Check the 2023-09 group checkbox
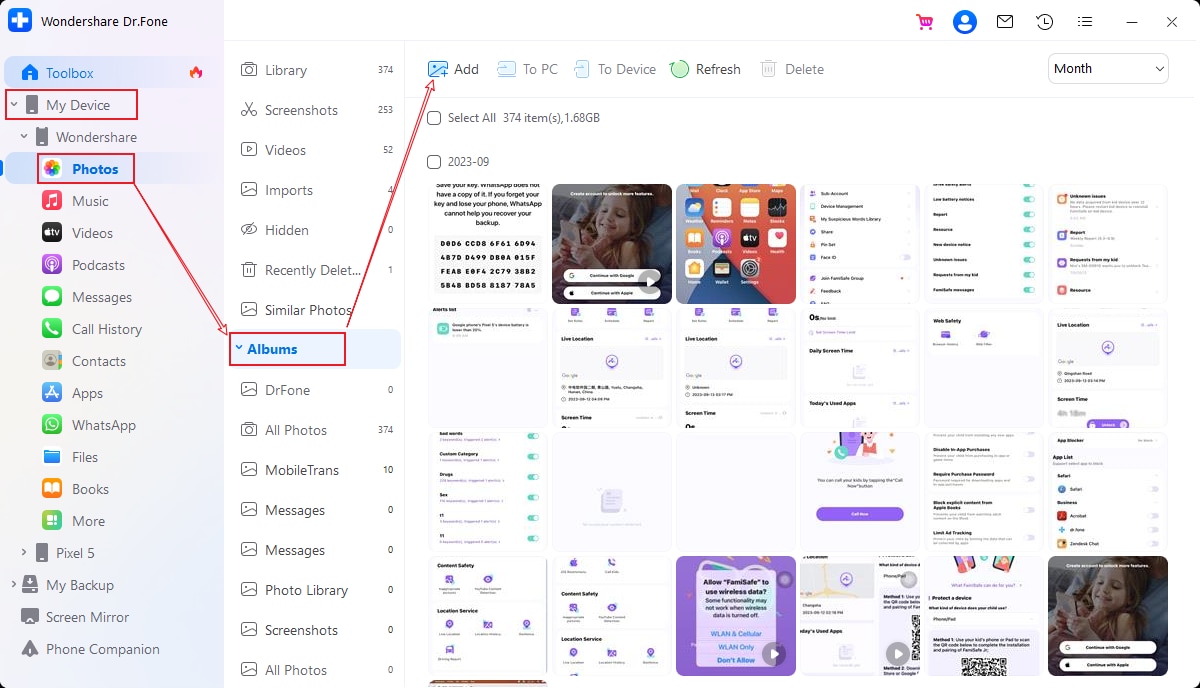Viewport: 1200px width, 688px height. 434,162
